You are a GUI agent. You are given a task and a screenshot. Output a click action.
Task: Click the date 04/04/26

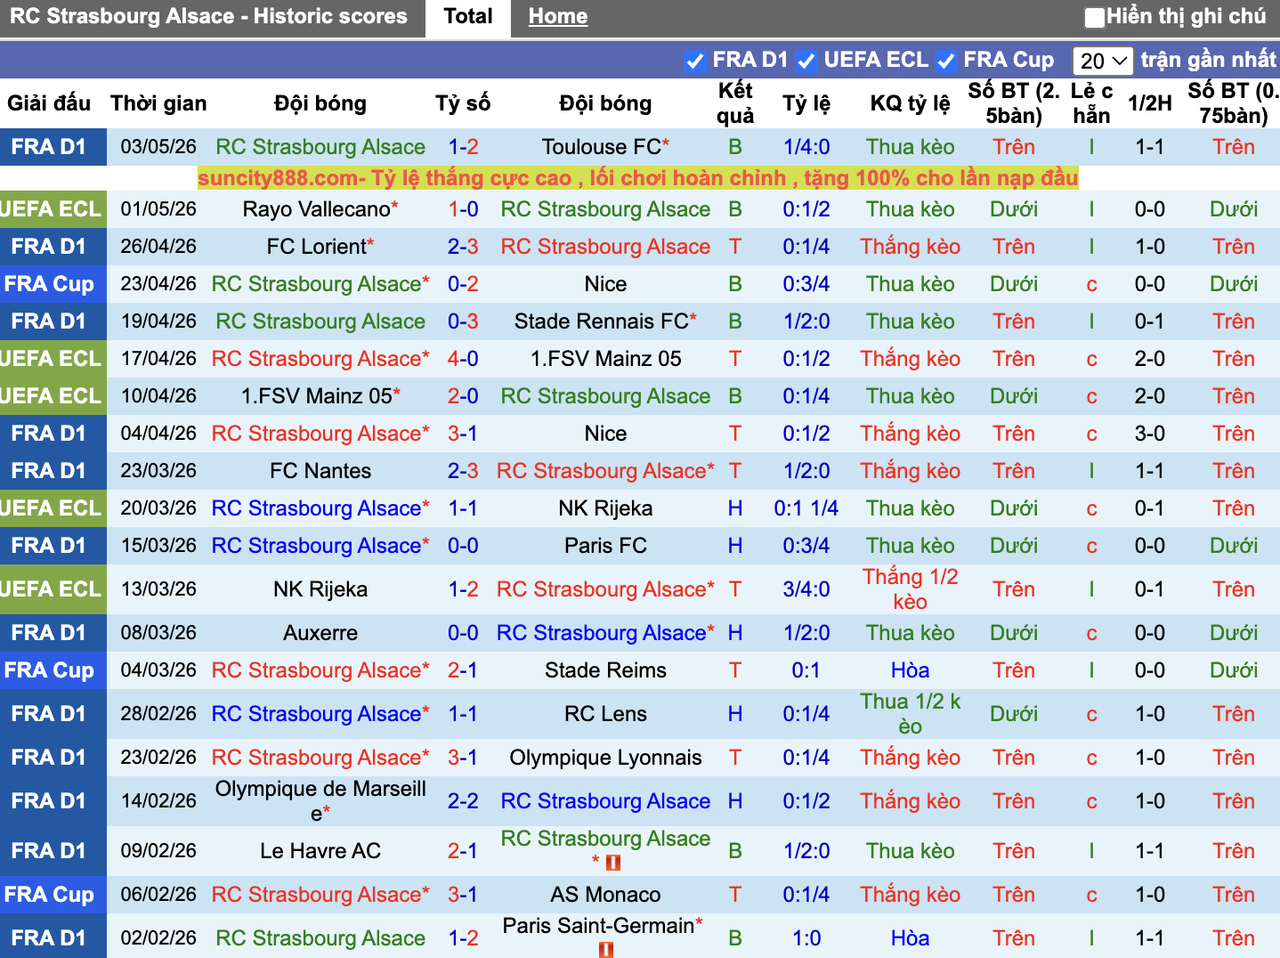[158, 433]
